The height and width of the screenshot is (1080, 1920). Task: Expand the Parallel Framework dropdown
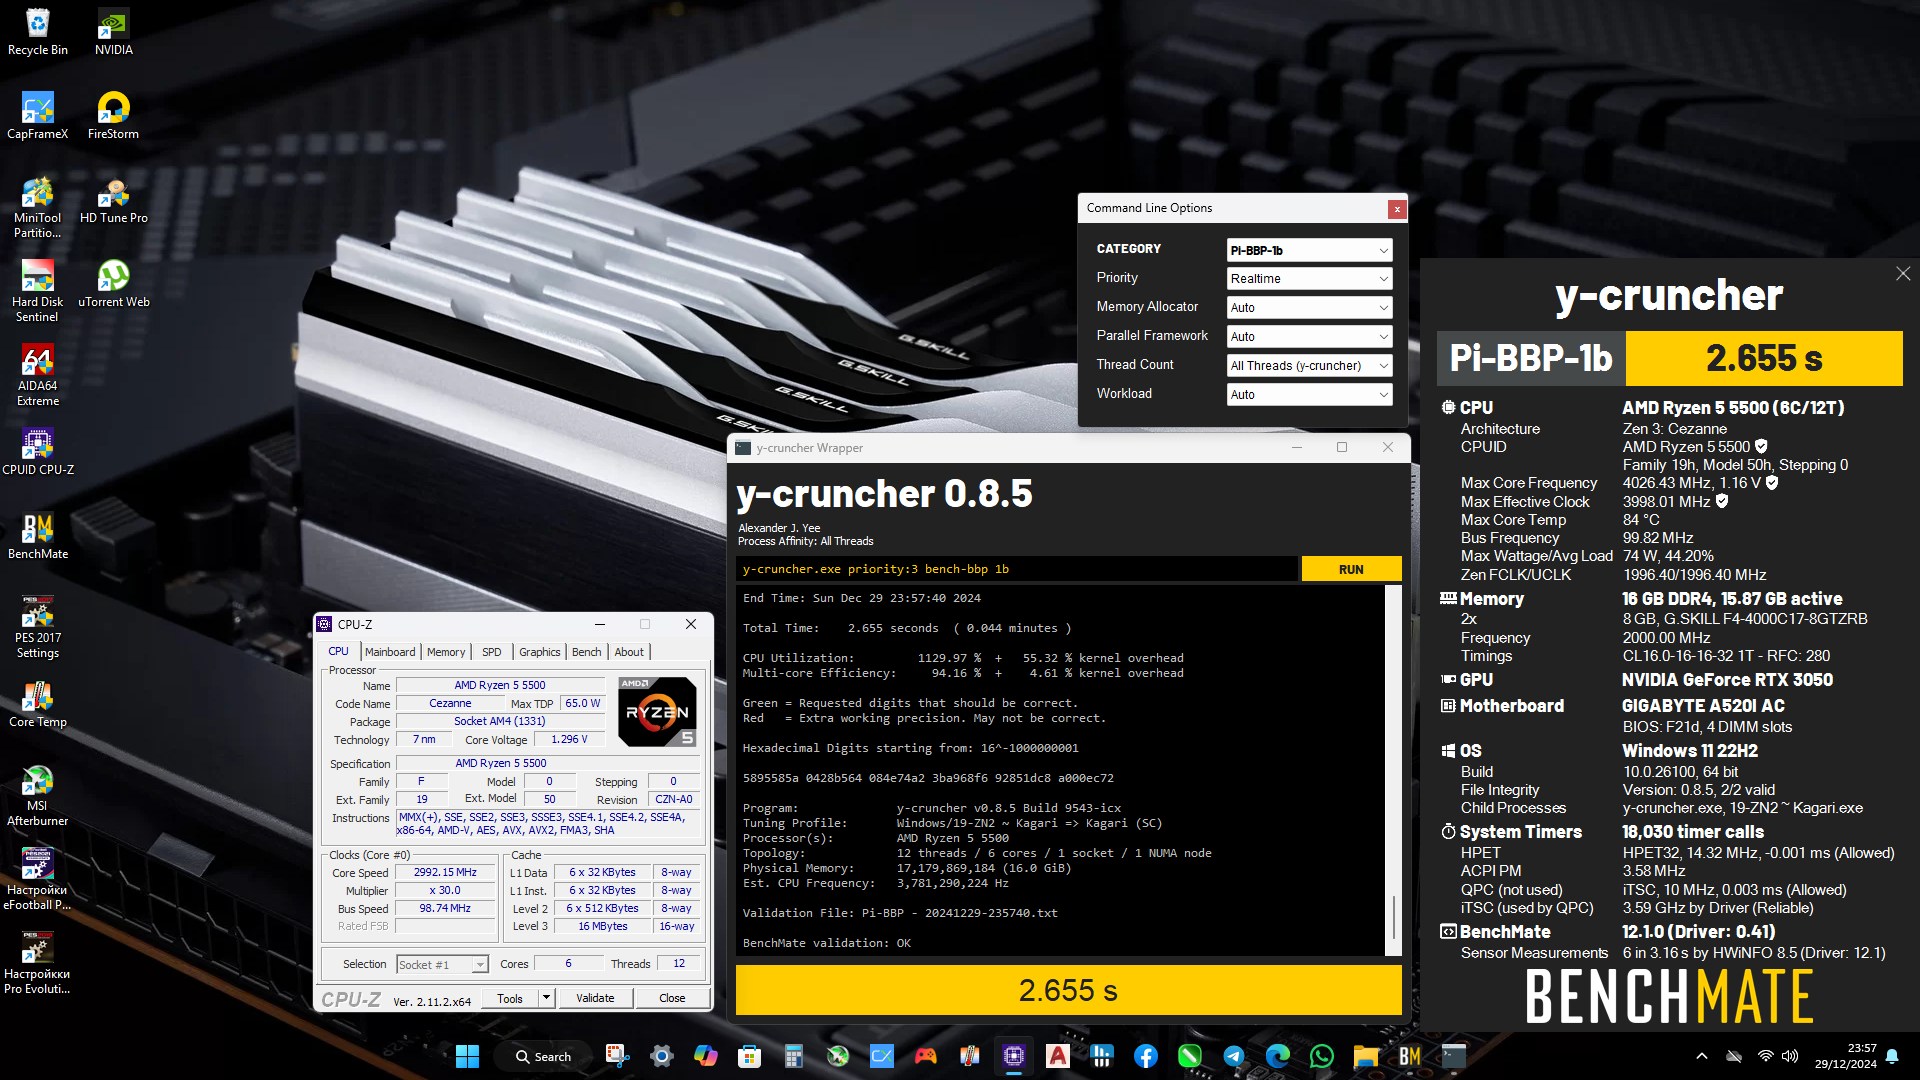pos(1309,337)
